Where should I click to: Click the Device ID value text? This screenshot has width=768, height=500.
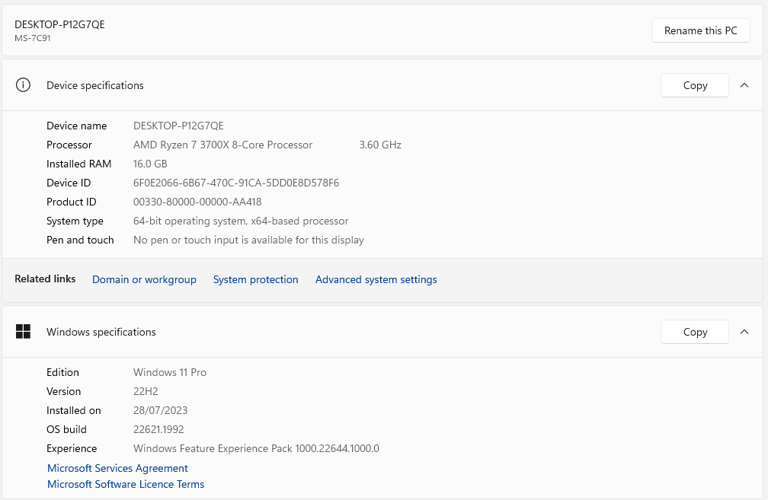pyautogui.click(x=236, y=183)
